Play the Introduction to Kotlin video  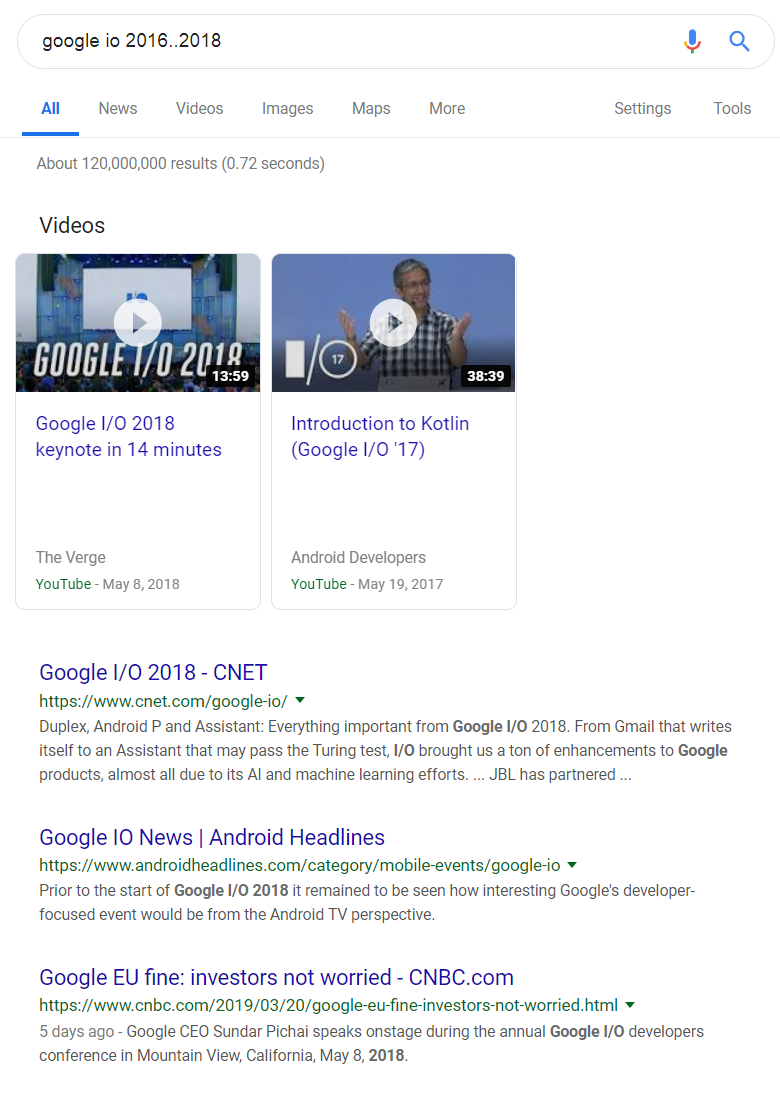point(394,323)
